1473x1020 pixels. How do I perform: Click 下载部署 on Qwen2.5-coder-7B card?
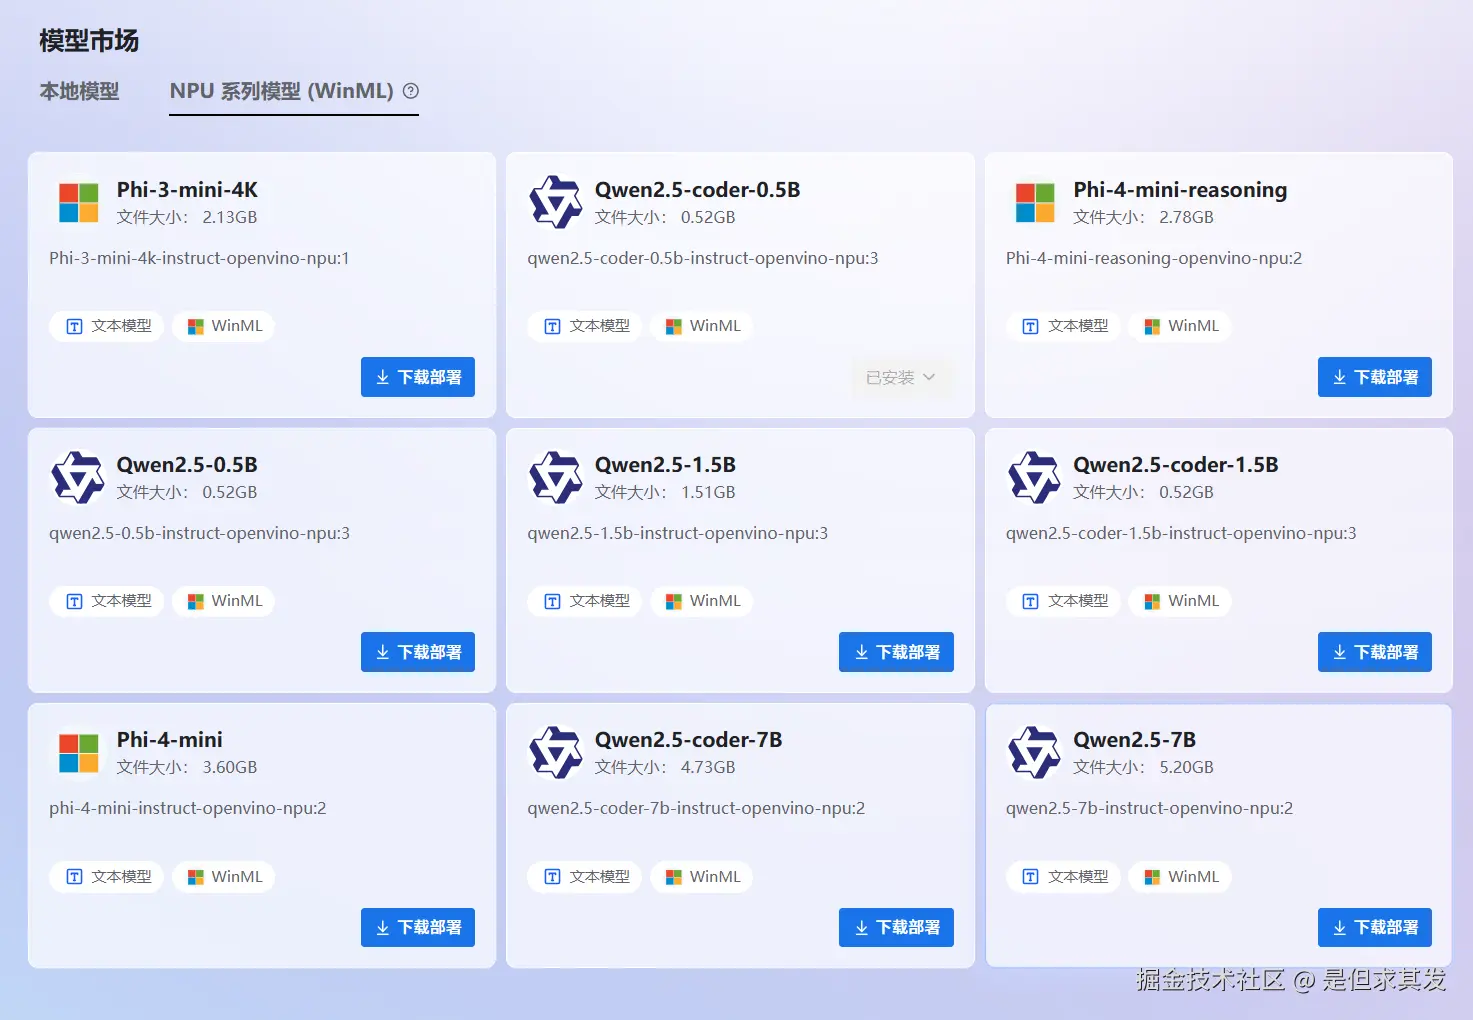896,927
